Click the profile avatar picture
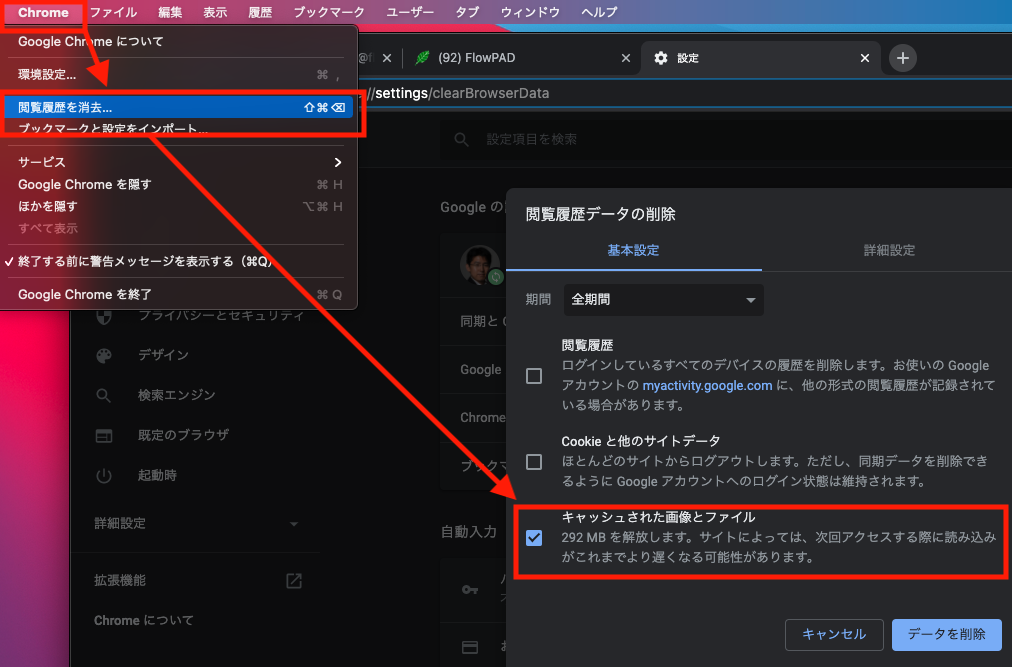Image resolution: width=1012 pixels, height=667 pixels. tap(479, 264)
